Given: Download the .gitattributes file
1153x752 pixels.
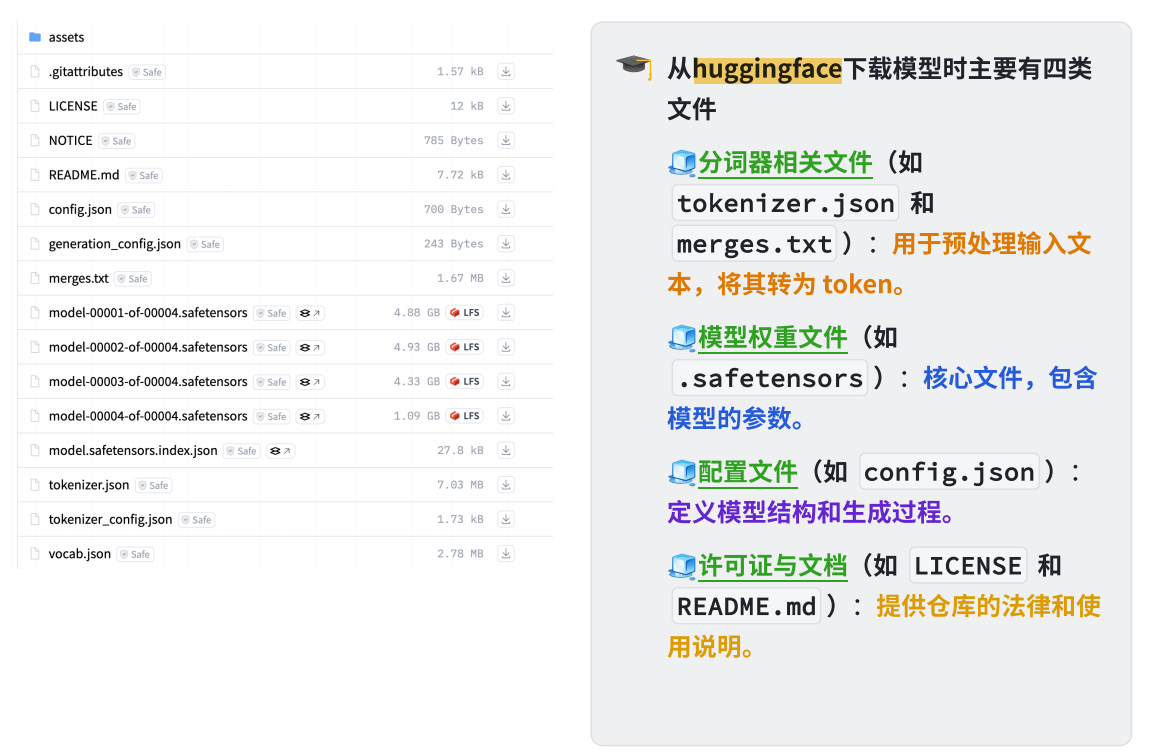Looking at the screenshot, I should point(506,71).
